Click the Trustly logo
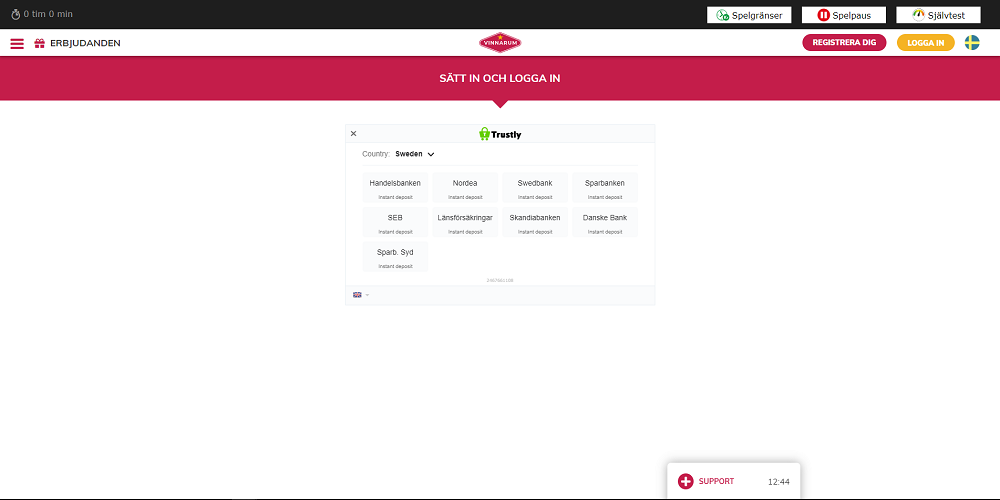 500,134
